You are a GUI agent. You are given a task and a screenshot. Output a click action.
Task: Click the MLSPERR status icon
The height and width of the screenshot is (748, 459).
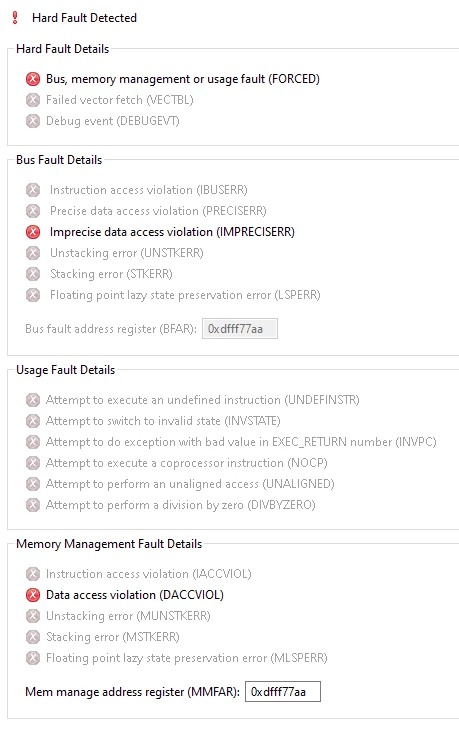click(x=33, y=658)
